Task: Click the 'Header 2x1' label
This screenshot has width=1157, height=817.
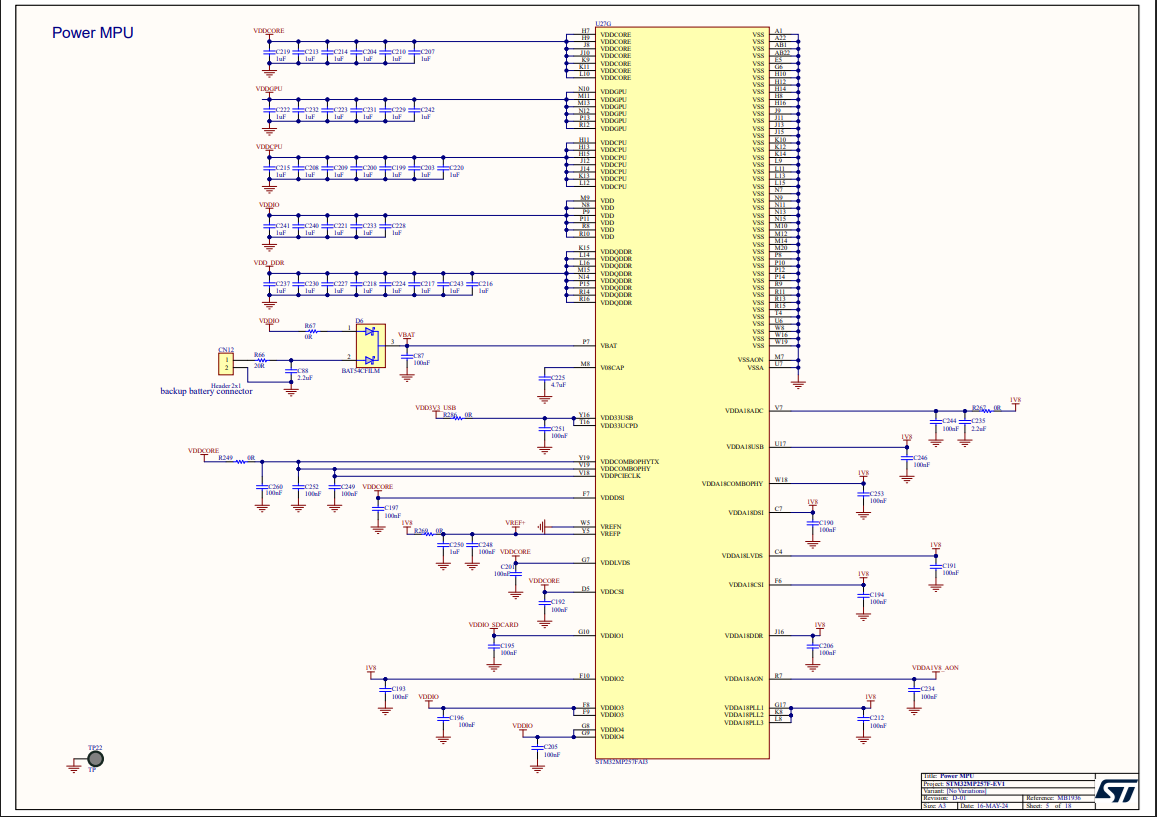Action: click(x=226, y=385)
